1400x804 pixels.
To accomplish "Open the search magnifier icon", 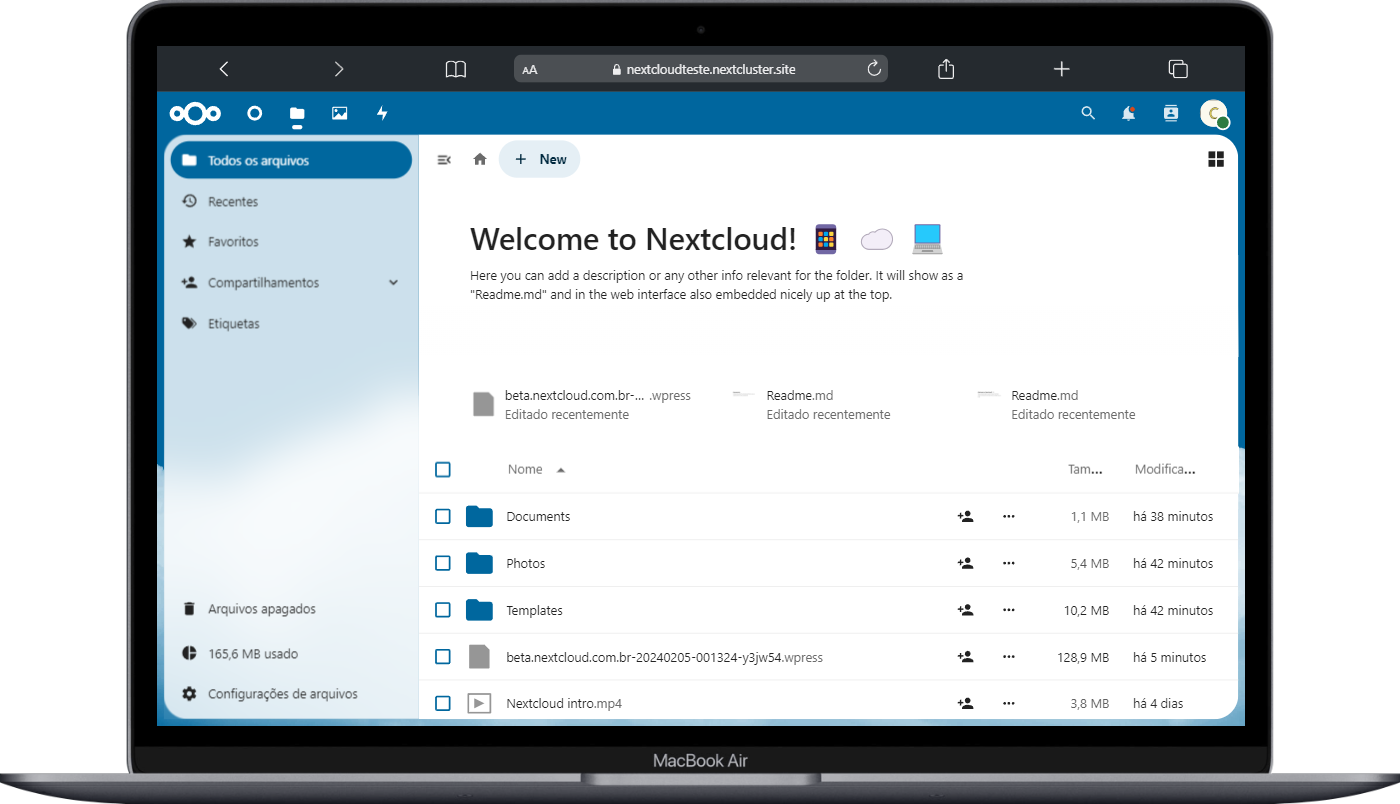I will pyautogui.click(x=1088, y=113).
